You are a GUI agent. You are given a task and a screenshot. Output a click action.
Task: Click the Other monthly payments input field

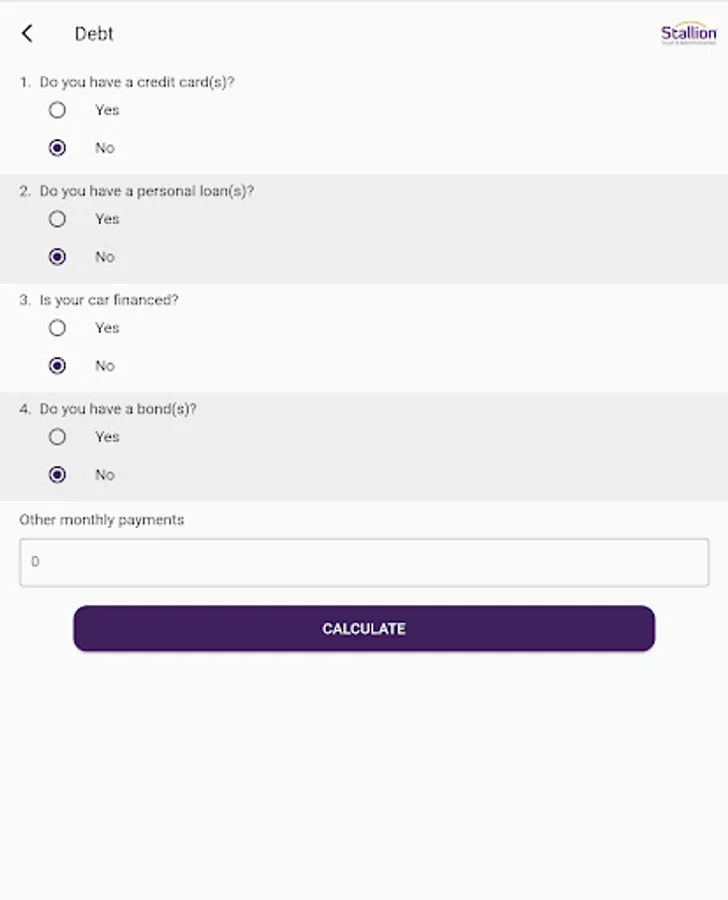pyautogui.click(x=364, y=562)
